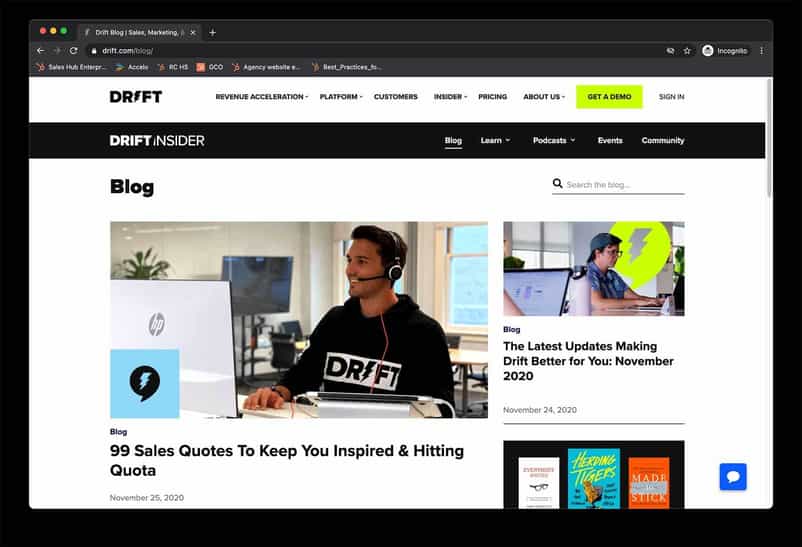Click the eye-slash tracking icon in address bar

[x=670, y=51]
